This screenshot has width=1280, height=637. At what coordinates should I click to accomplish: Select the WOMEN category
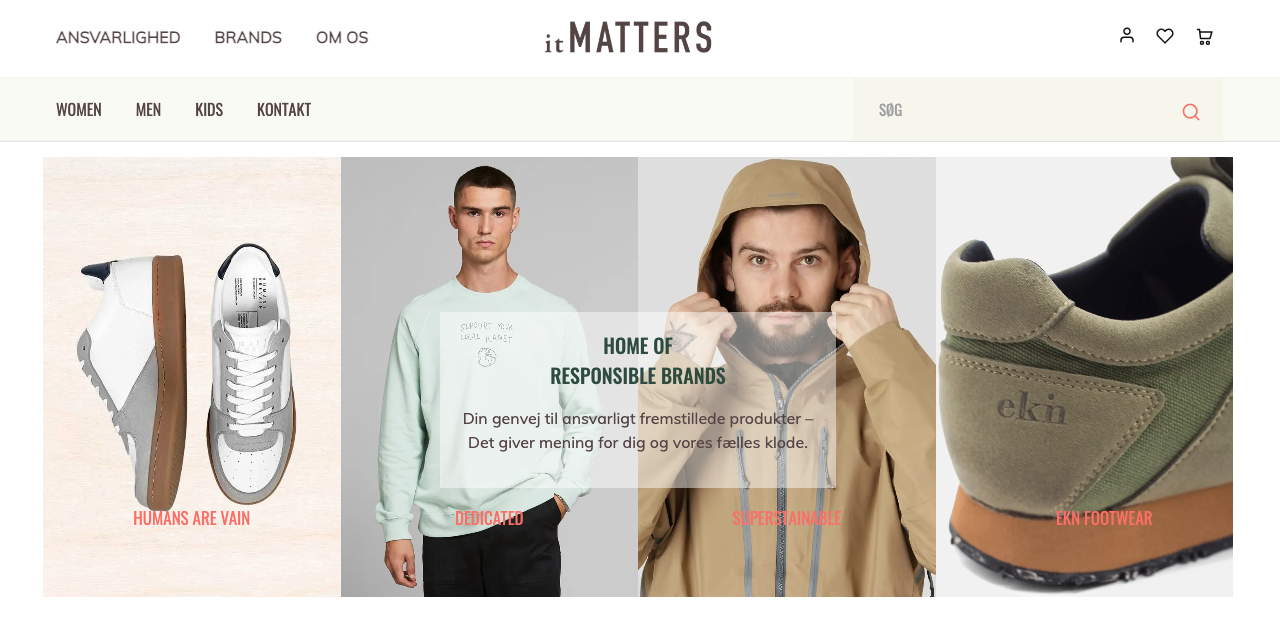click(x=79, y=110)
